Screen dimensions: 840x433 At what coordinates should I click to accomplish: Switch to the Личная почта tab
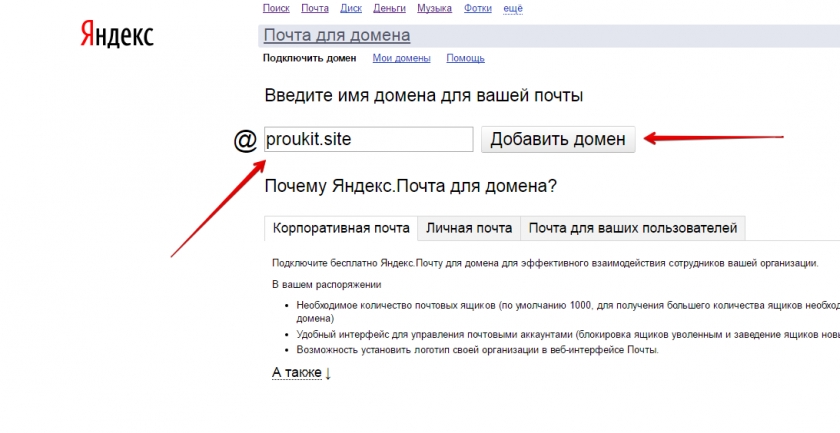click(x=469, y=228)
